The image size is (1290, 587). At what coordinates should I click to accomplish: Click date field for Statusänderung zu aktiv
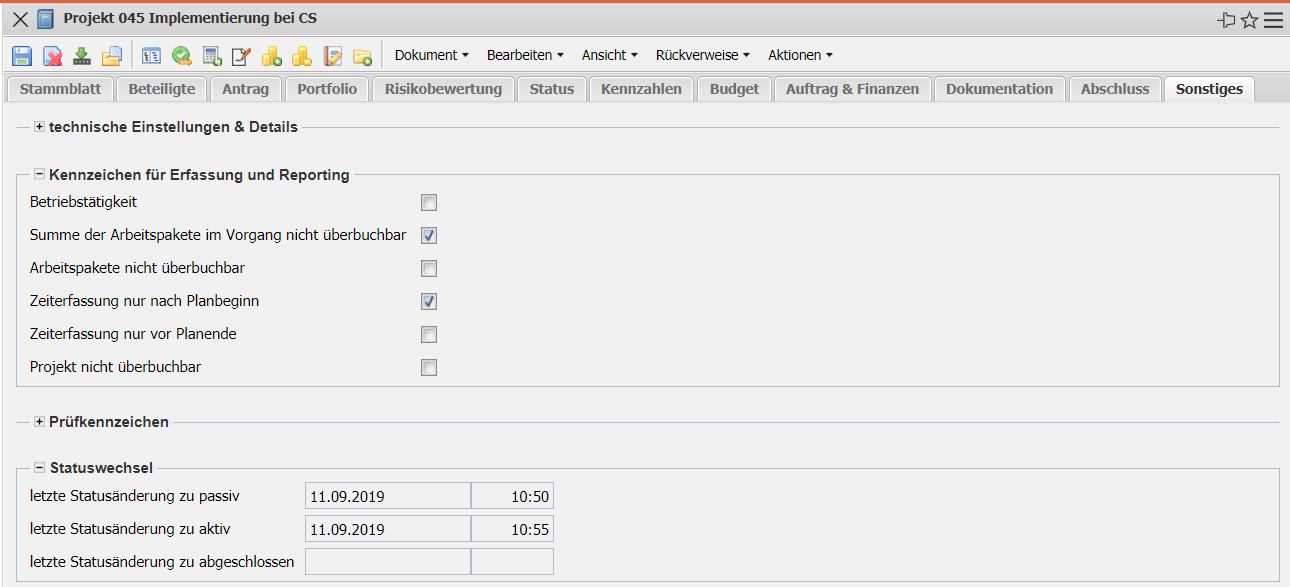click(x=388, y=529)
